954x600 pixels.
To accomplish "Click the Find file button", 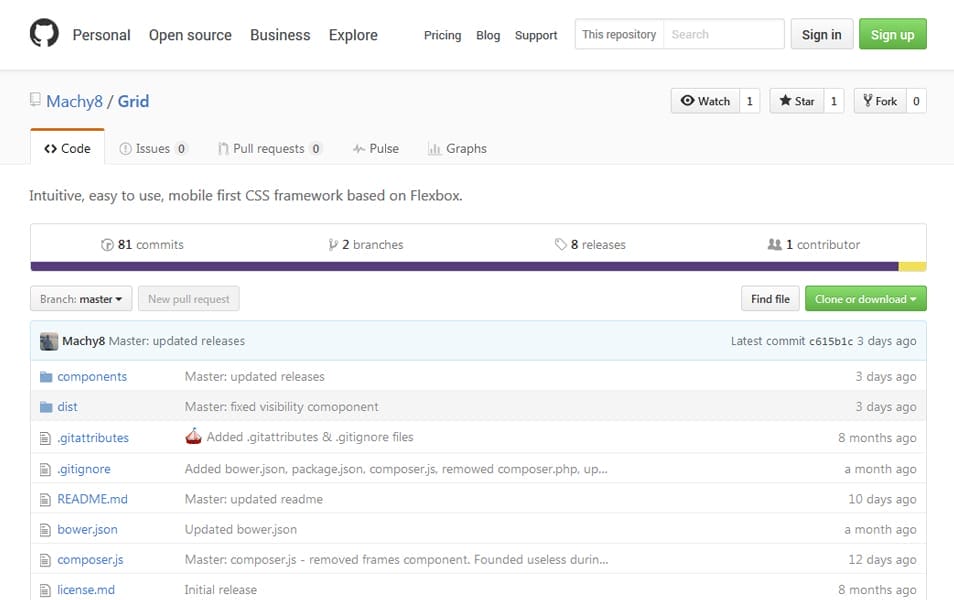I will (x=770, y=299).
